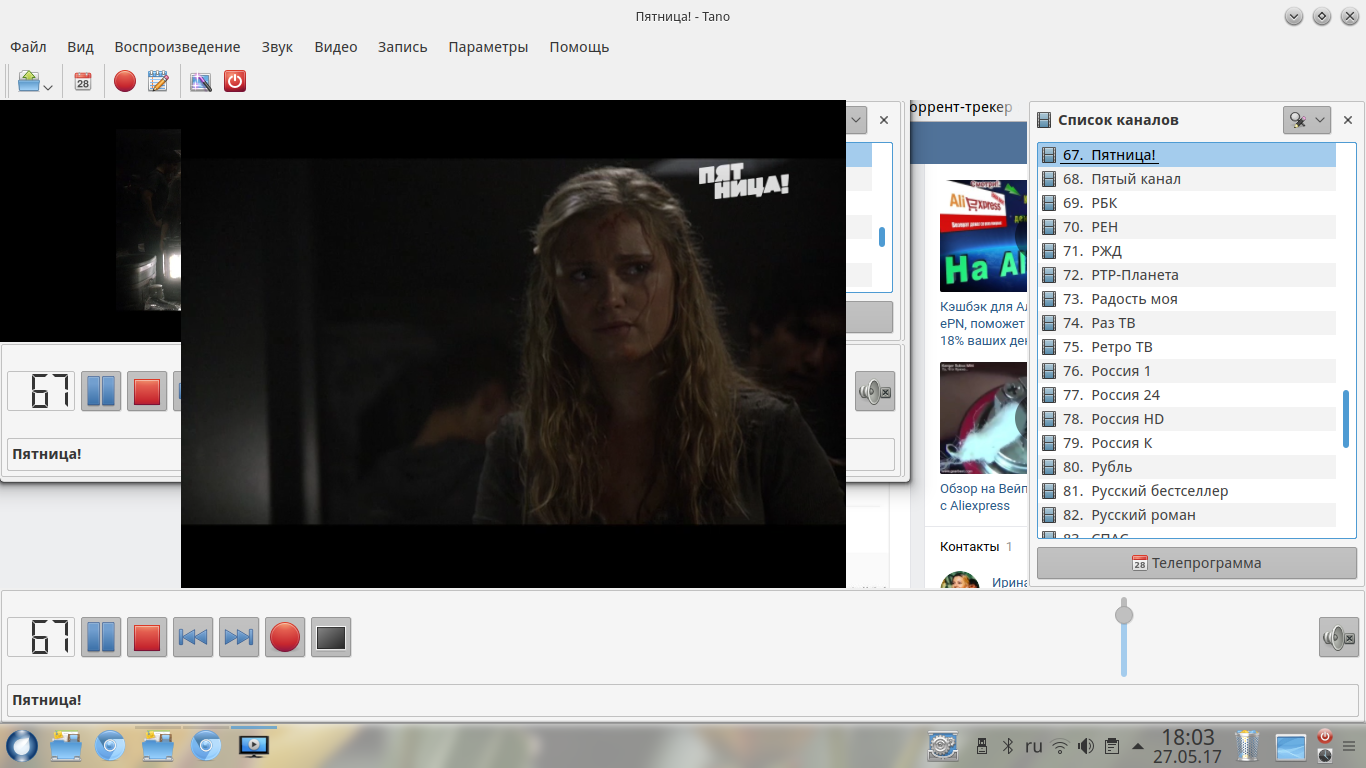The height and width of the screenshot is (768, 1366).
Task: Stop playback in the main control bar
Action: click(x=147, y=637)
